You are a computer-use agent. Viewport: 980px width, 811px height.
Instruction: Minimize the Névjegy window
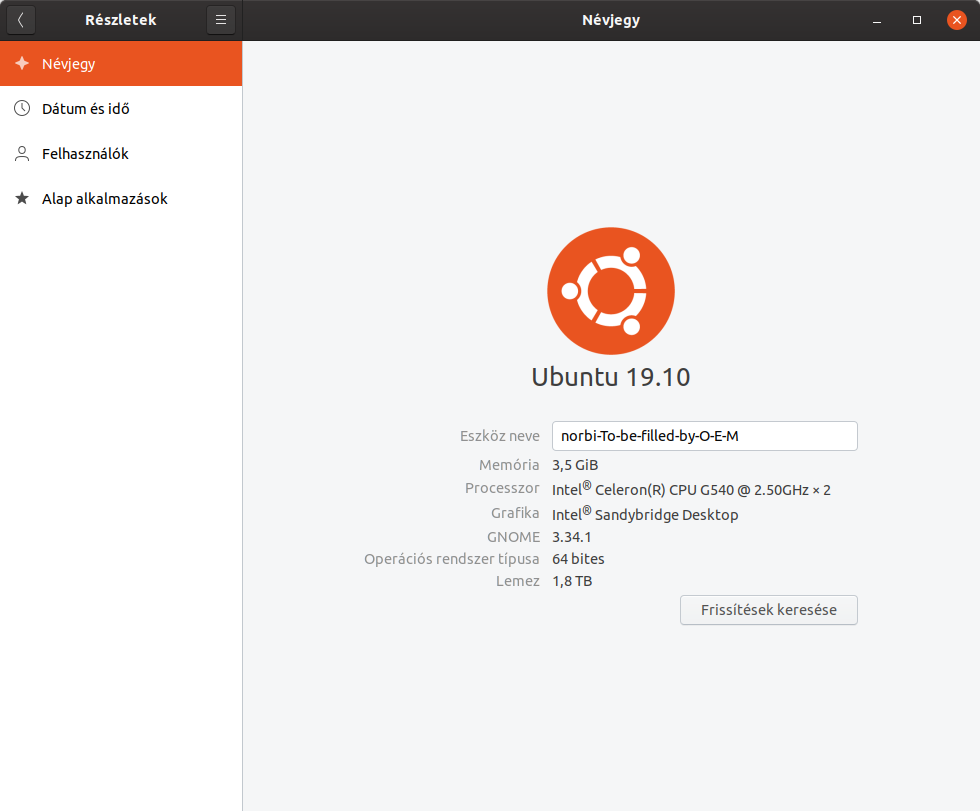click(x=877, y=20)
